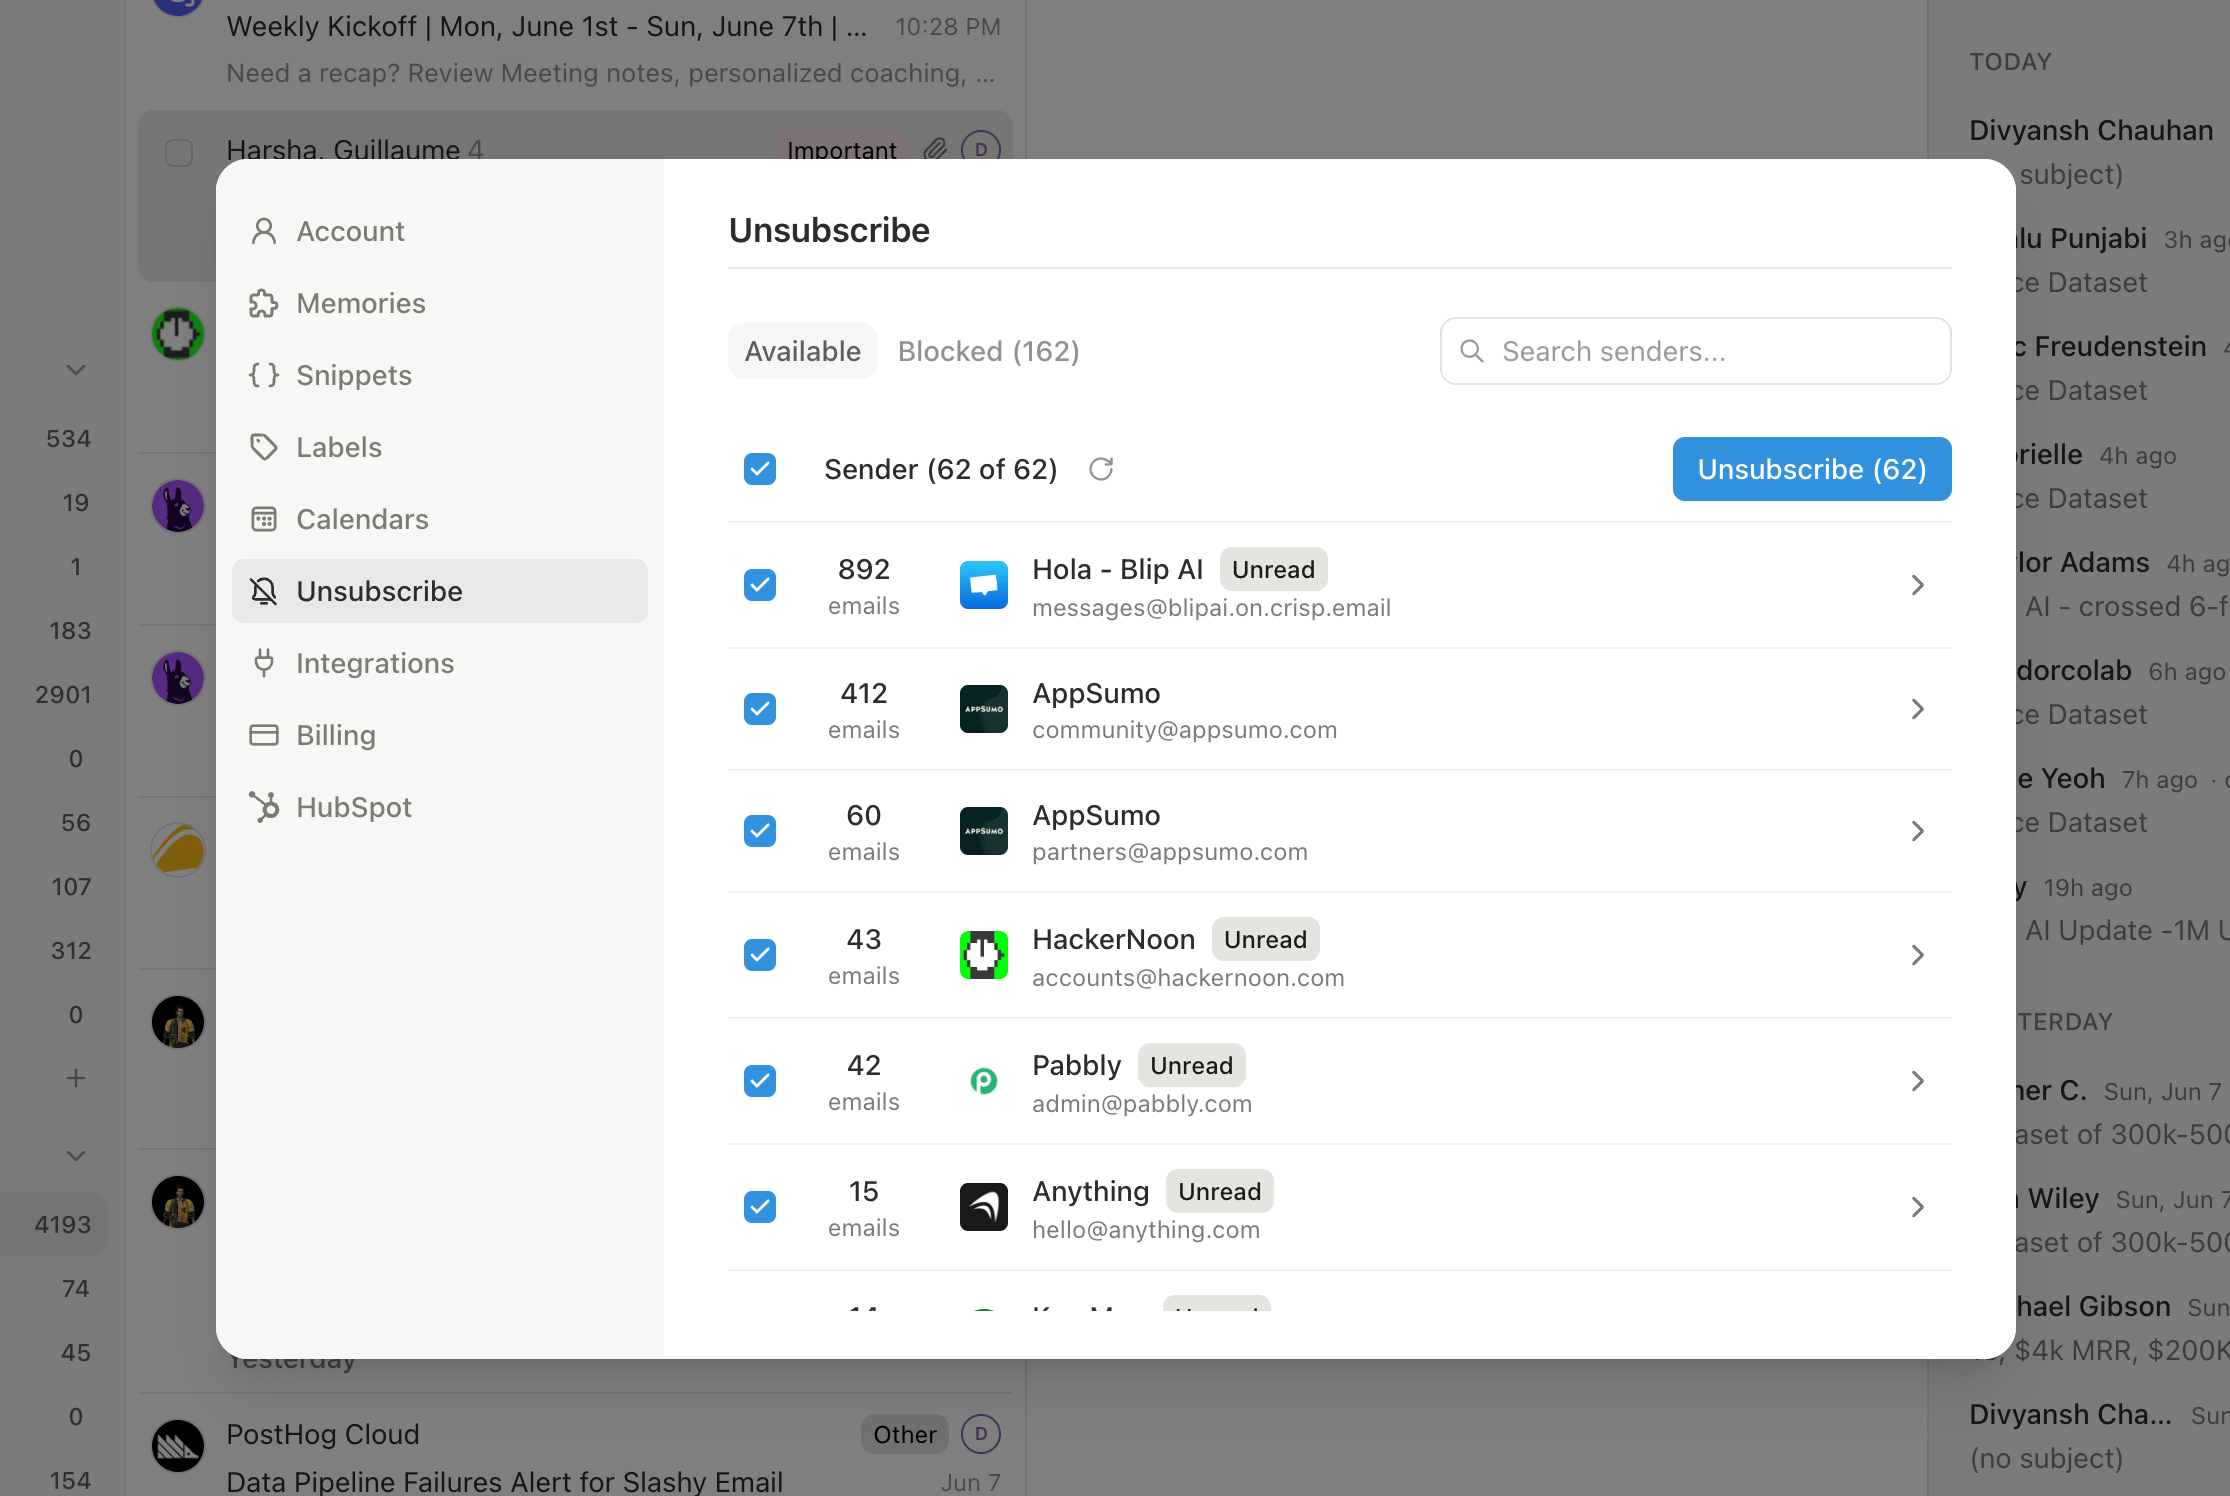The width and height of the screenshot is (2230, 1496).
Task: Click the HackerNoon sender logo
Action: pos(984,955)
